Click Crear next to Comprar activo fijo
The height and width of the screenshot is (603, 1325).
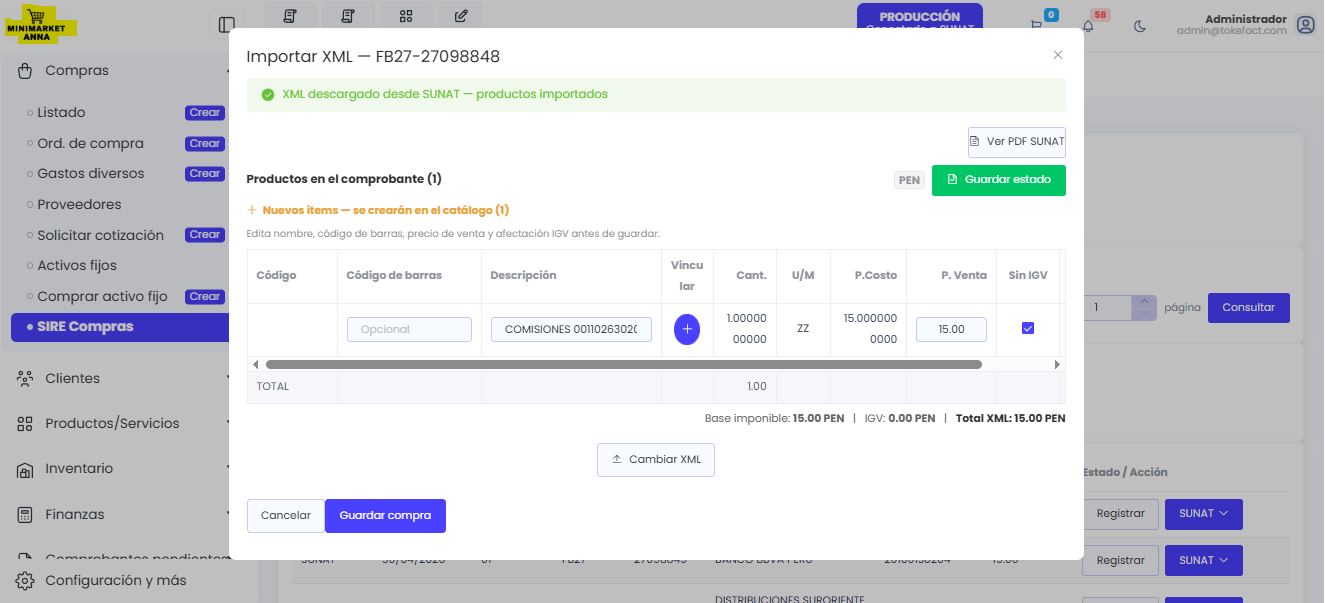click(205, 296)
